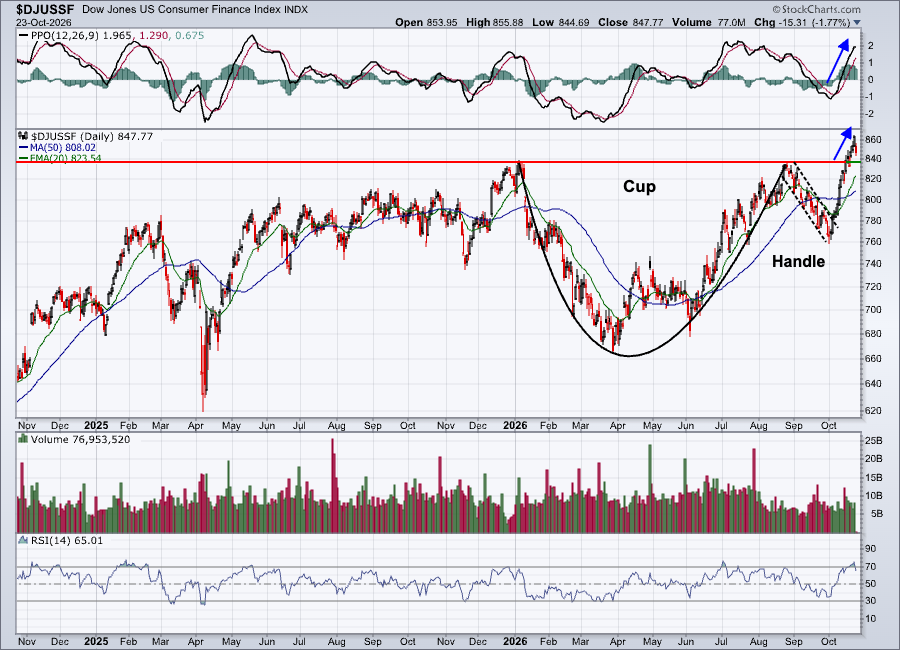The width and height of the screenshot is (900, 650).
Task: Click the RSI(14) 65.01 legend
Action: click(x=67, y=540)
